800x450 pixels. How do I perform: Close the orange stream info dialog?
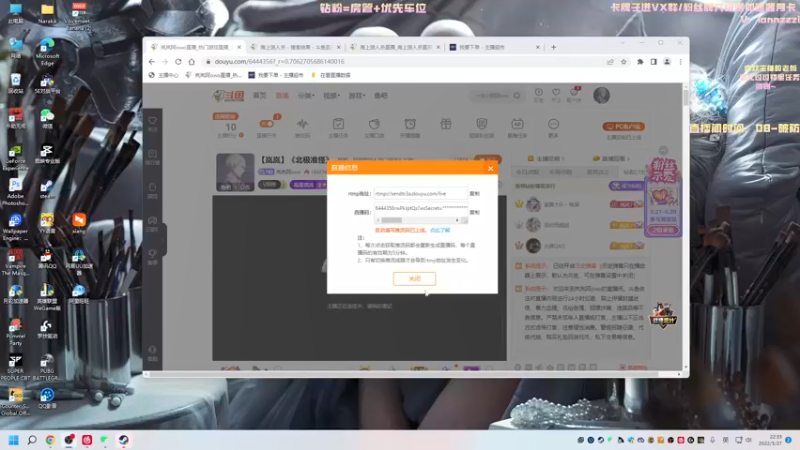coord(490,168)
